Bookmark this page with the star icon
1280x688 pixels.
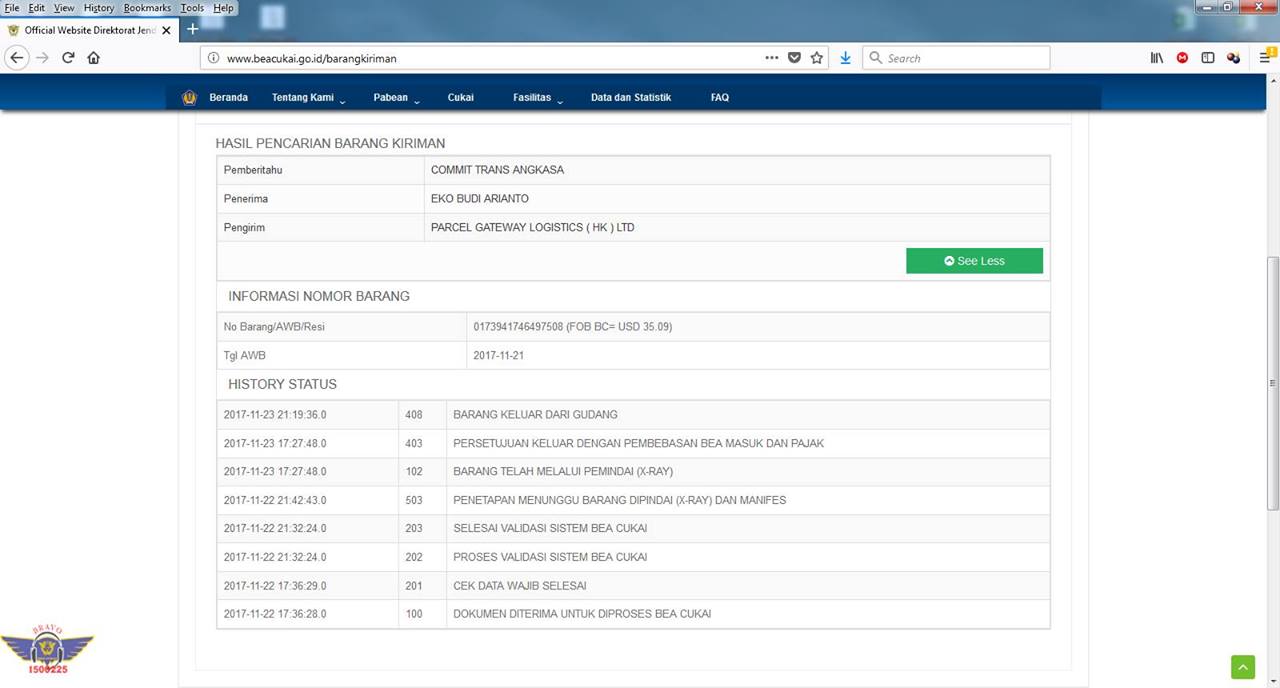click(817, 58)
